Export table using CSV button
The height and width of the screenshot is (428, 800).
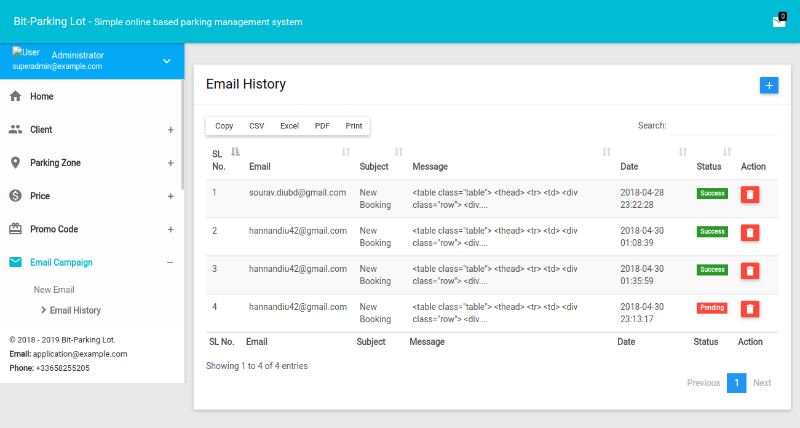257,126
